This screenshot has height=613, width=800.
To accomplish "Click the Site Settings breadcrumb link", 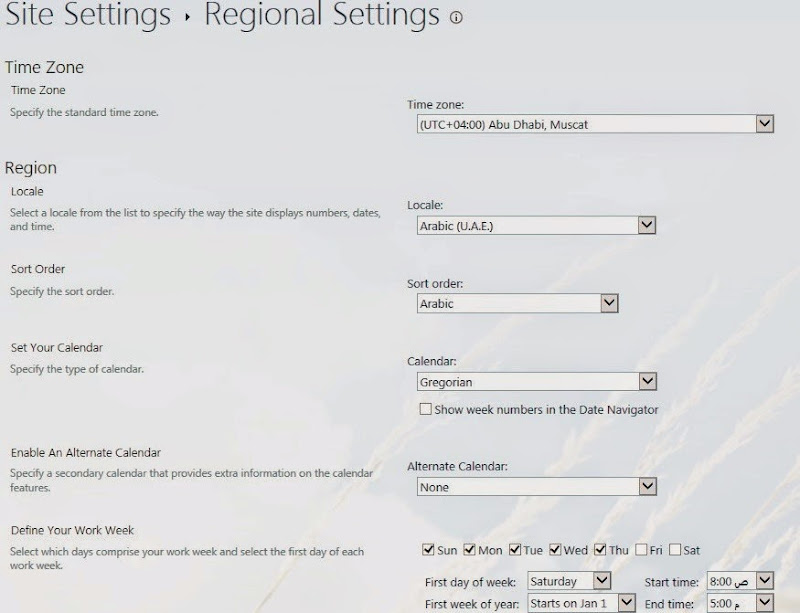I will pos(88,14).
